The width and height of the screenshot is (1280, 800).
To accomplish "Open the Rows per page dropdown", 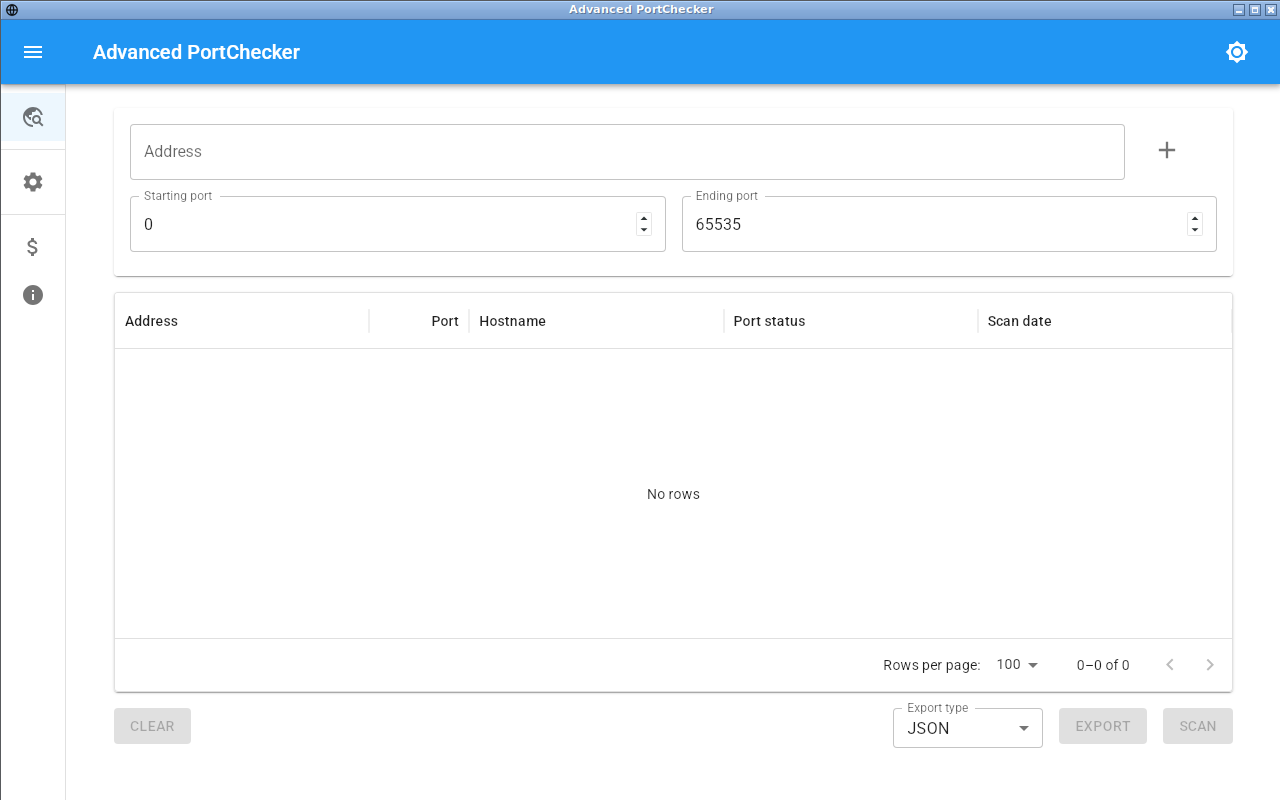I will tap(1018, 665).
